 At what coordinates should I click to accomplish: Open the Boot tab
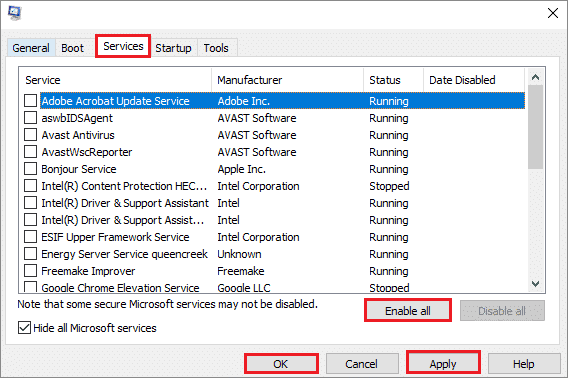tap(72, 48)
